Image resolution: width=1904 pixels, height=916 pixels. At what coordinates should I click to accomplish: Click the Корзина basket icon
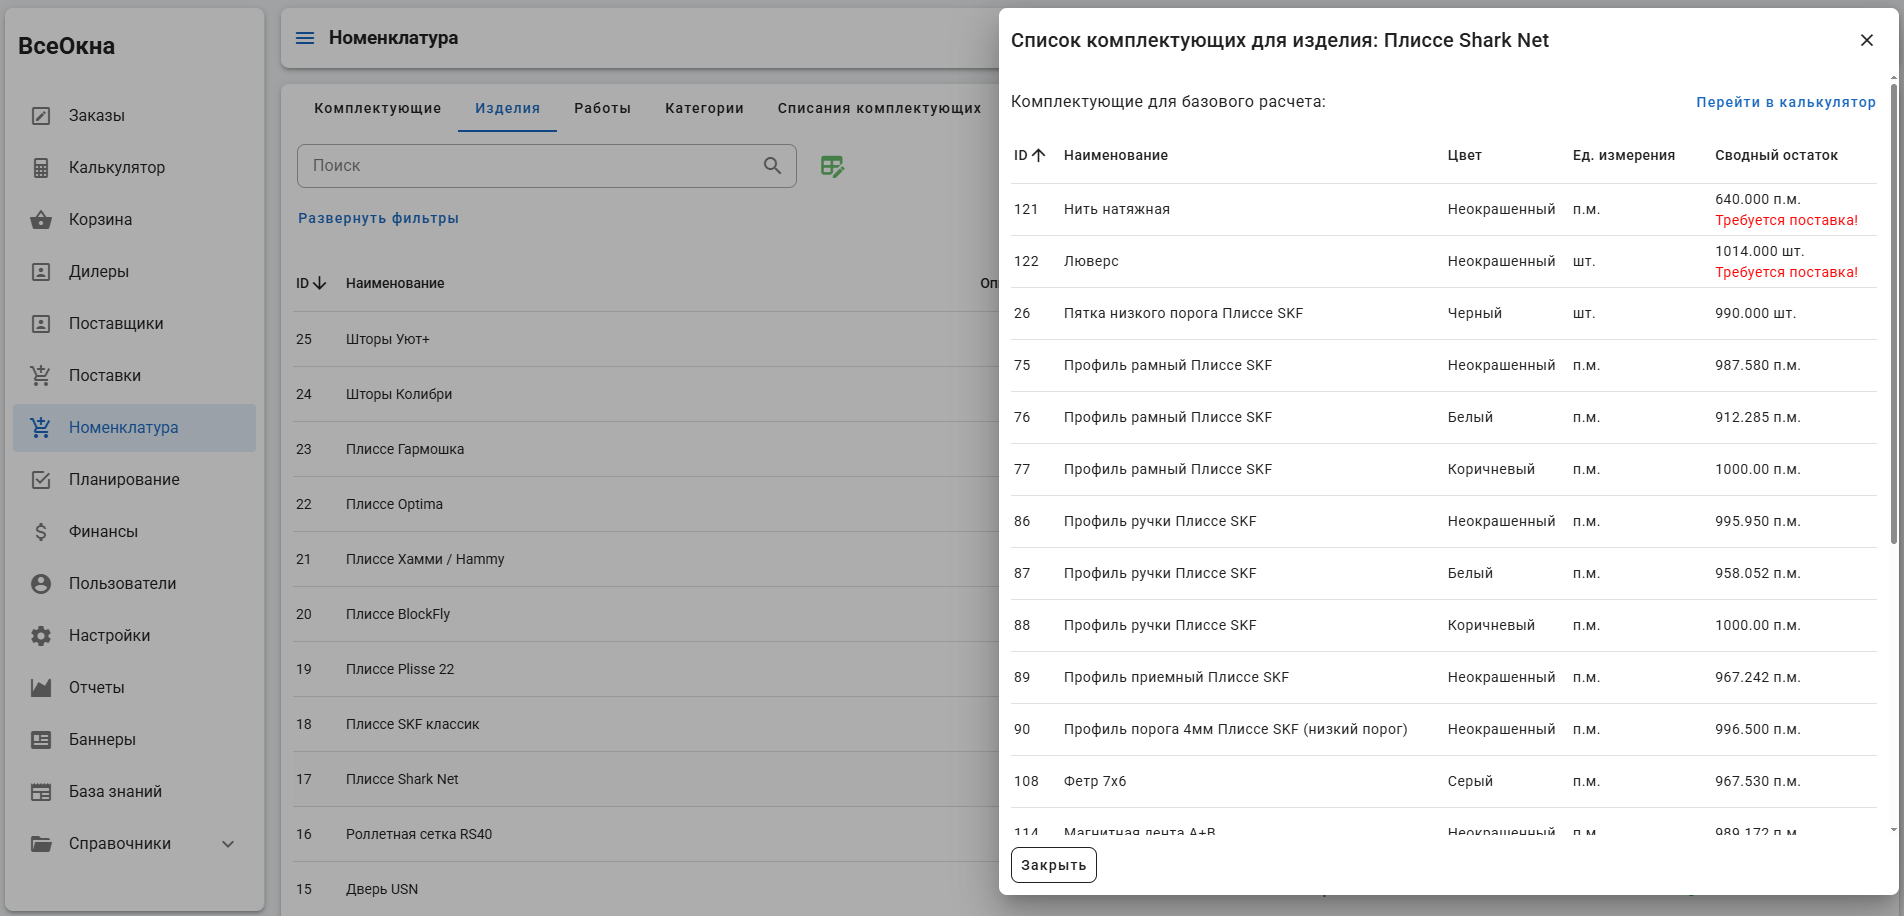41,220
